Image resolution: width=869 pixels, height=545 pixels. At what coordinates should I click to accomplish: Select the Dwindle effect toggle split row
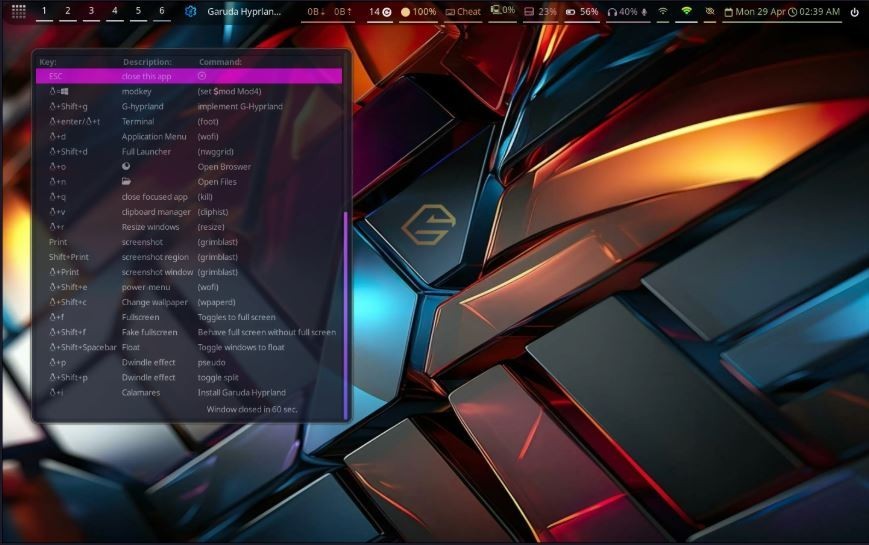189,377
